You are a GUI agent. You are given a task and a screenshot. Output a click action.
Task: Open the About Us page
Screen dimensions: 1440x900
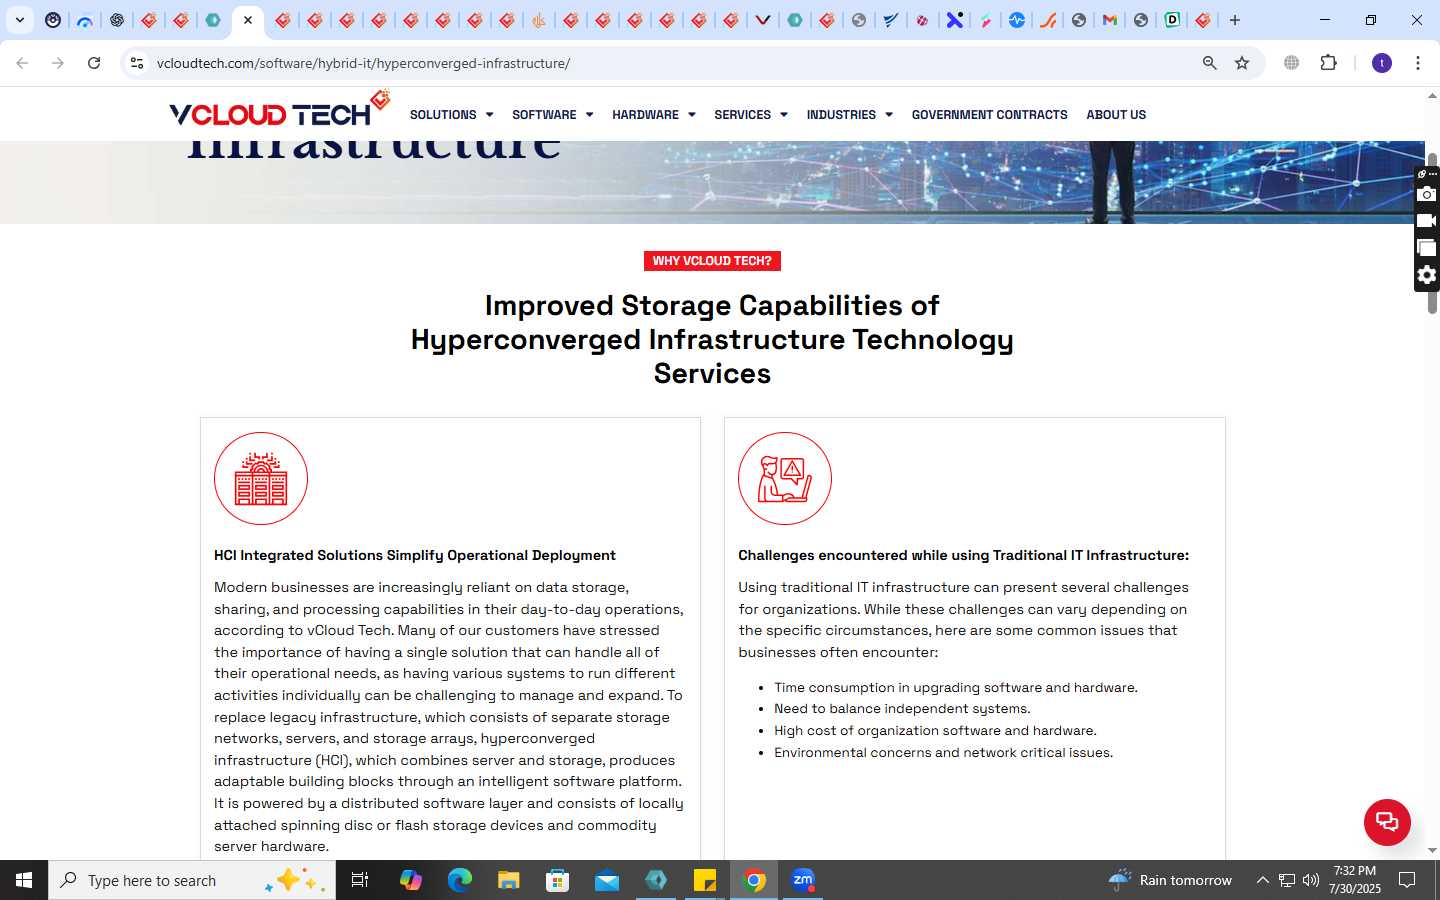coord(1116,115)
